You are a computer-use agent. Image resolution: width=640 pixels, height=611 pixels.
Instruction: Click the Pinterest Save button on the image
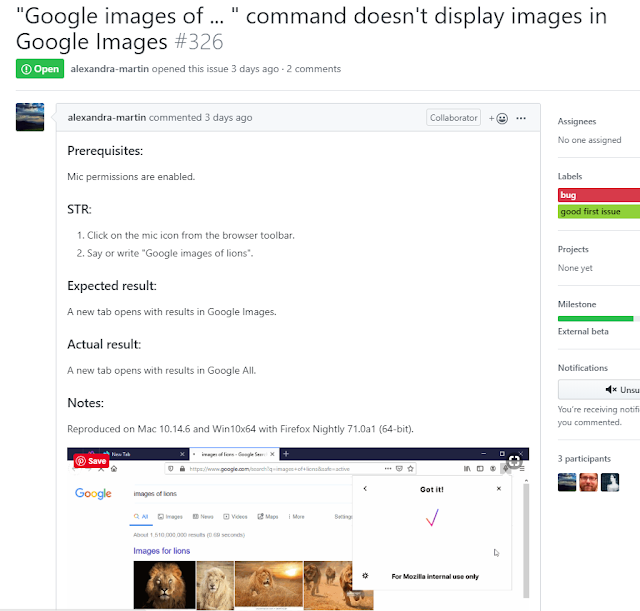(x=91, y=461)
